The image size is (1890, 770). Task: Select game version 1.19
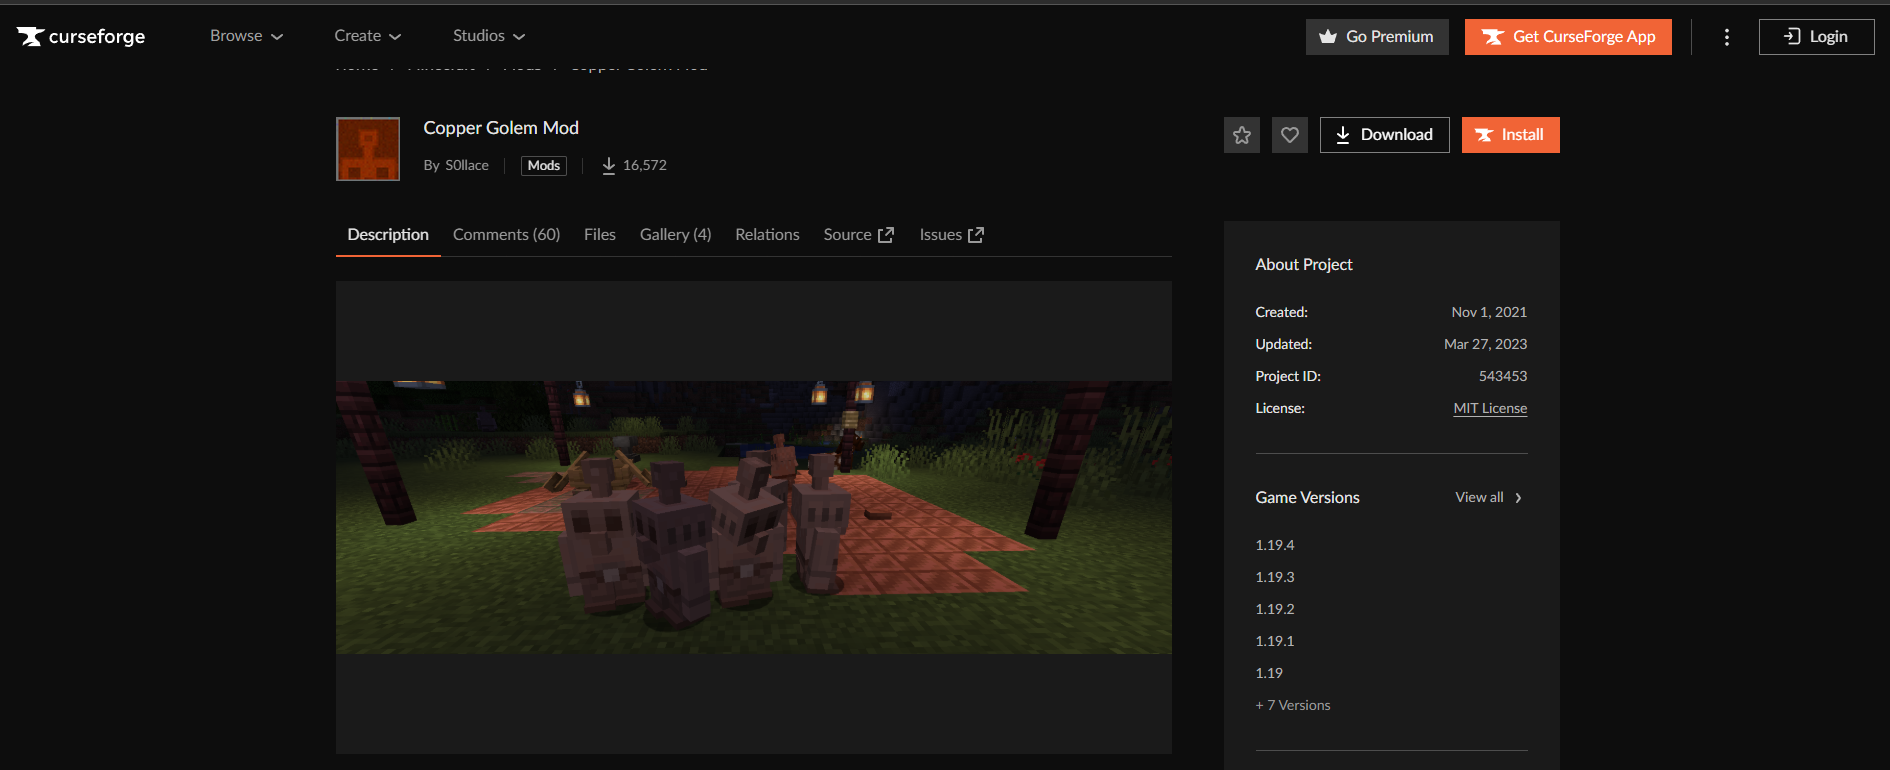[x=1269, y=673]
